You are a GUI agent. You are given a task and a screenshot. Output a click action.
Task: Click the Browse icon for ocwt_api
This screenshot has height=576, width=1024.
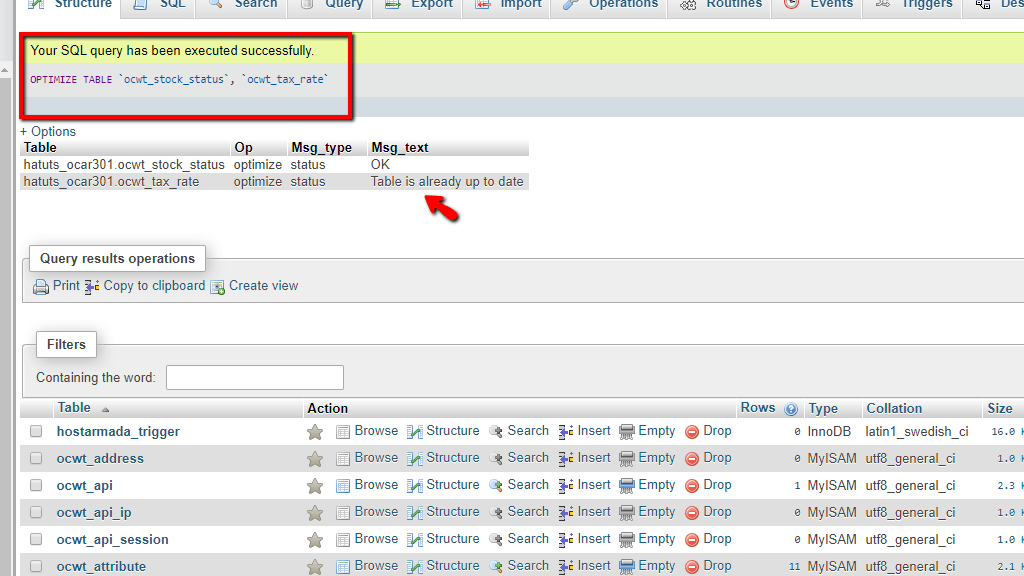pyautogui.click(x=343, y=486)
